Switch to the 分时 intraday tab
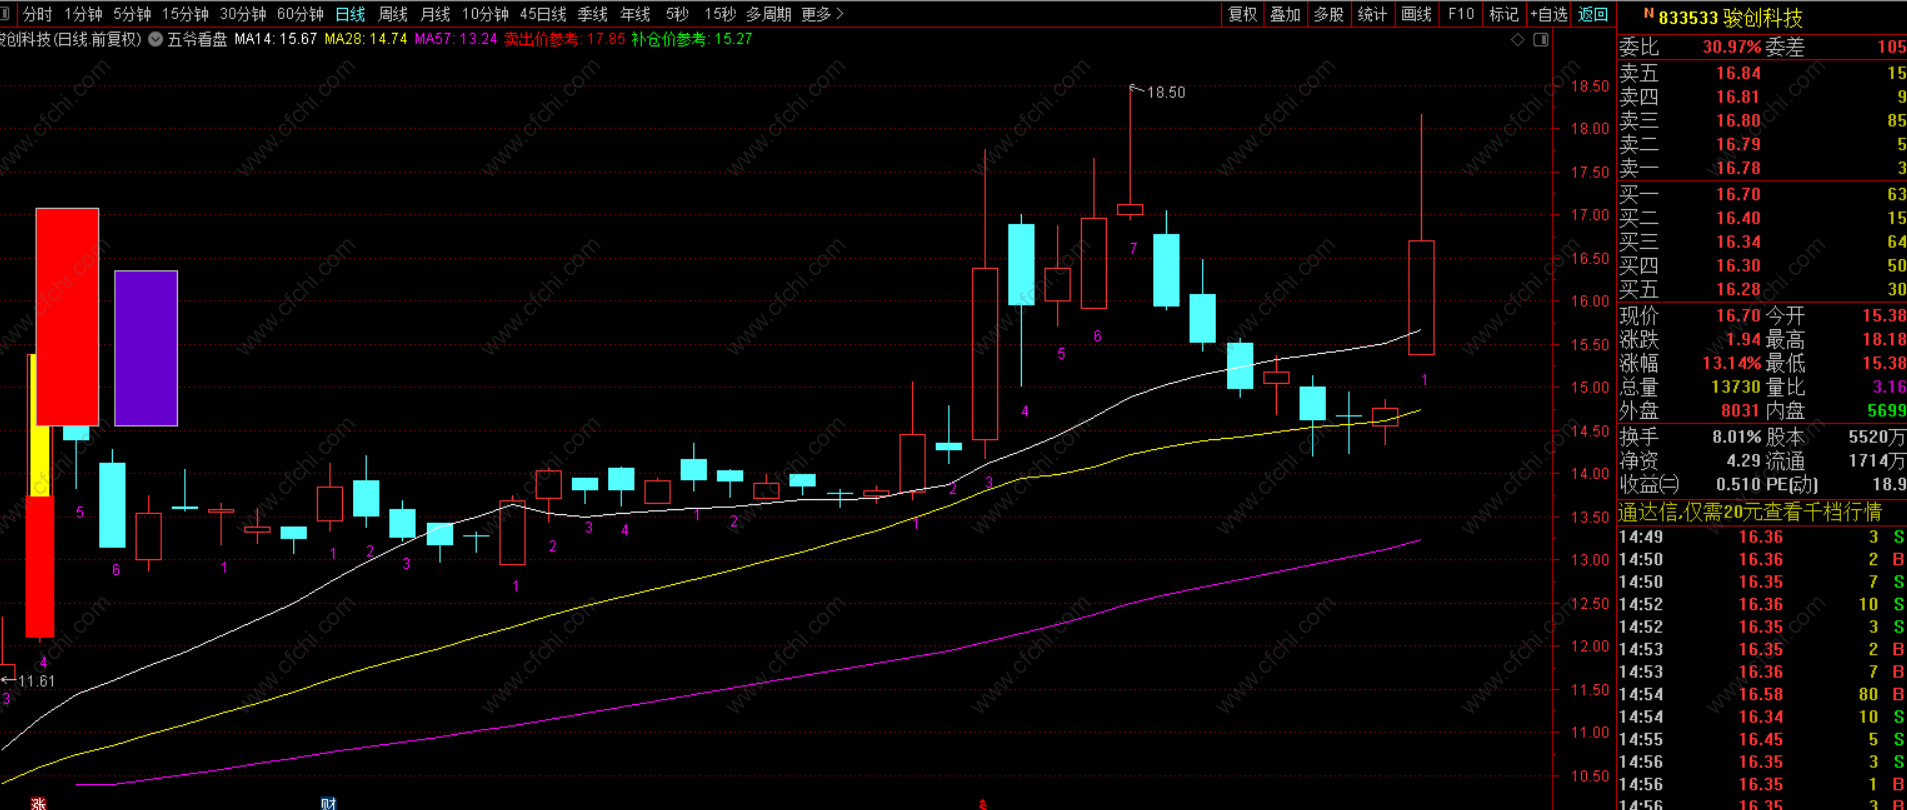This screenshot has height=810, width=1907. (x=37, y=14)
